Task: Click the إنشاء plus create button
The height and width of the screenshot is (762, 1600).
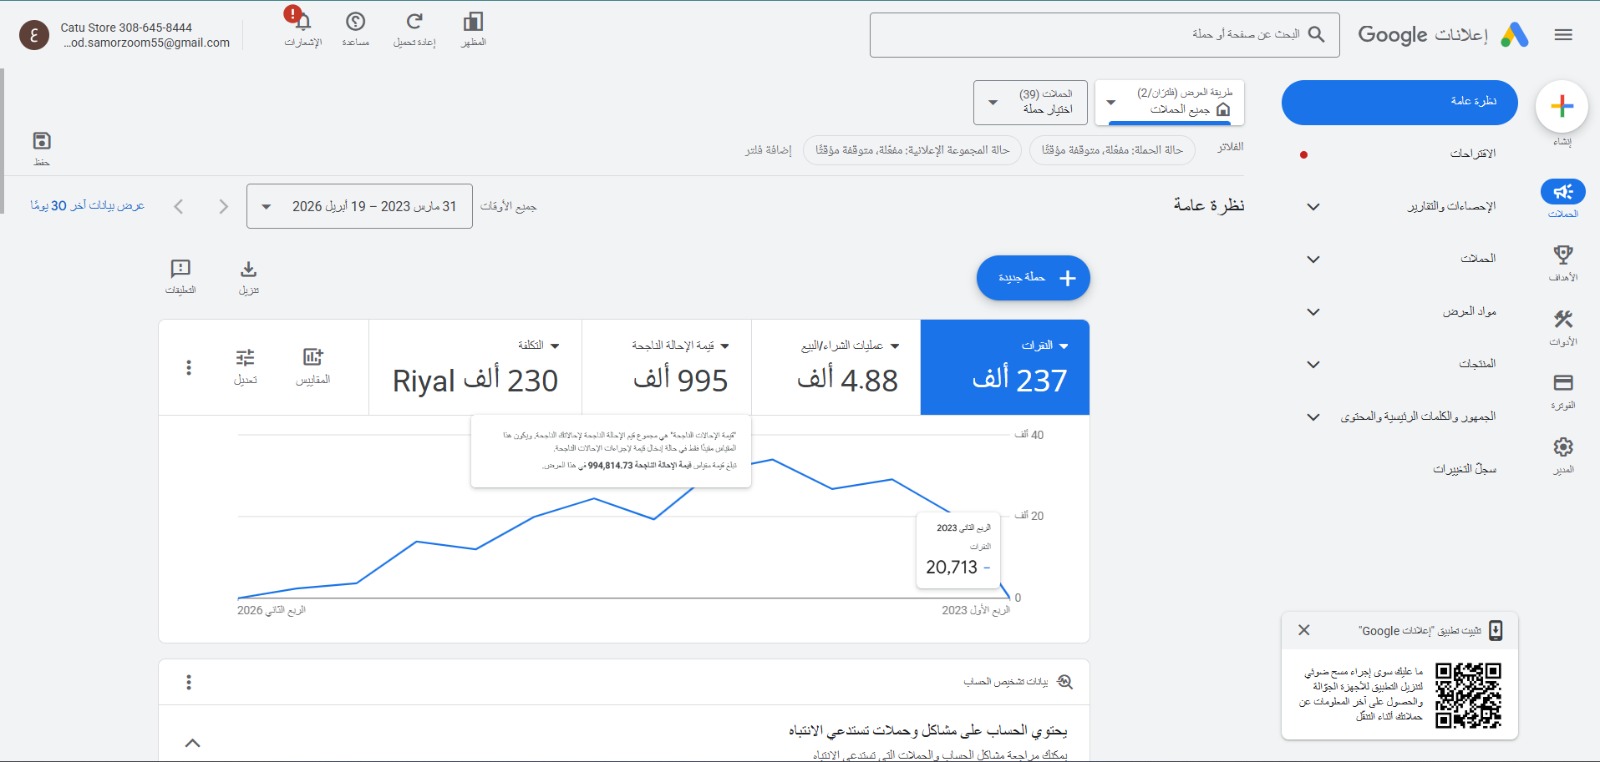Action: (x=1562, y=106)
